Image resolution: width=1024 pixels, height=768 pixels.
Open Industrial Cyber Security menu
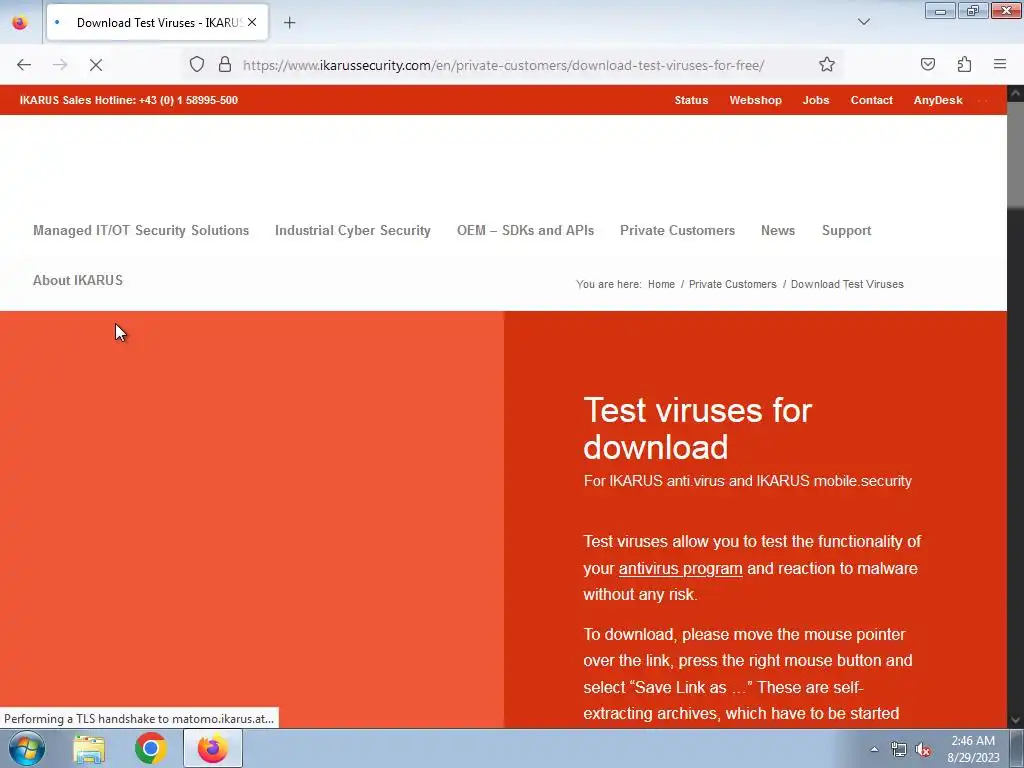pos(353,231)
